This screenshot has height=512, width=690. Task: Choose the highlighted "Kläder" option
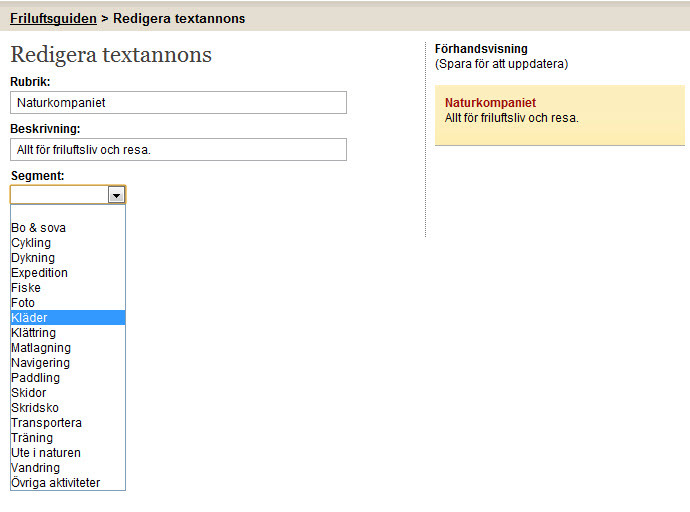(68, 318)
